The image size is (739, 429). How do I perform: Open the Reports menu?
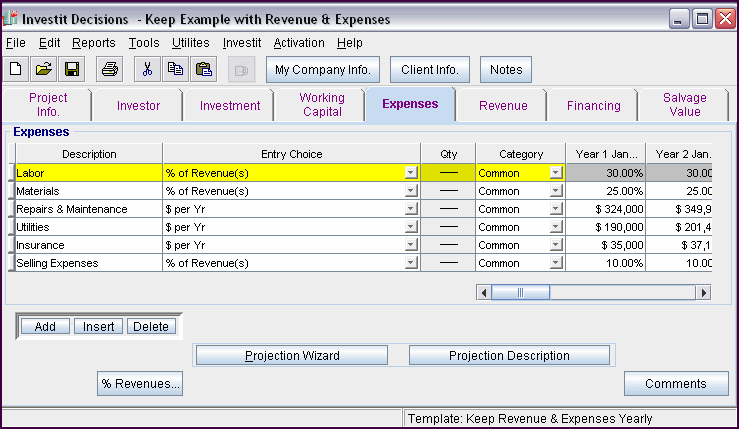click(x=93, y=43)
